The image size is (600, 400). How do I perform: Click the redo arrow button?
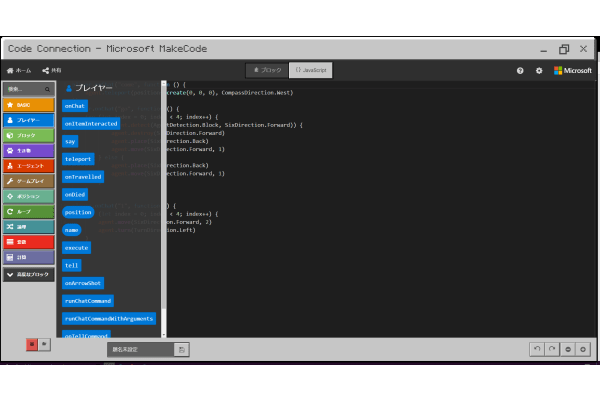[x=552, y=349]
